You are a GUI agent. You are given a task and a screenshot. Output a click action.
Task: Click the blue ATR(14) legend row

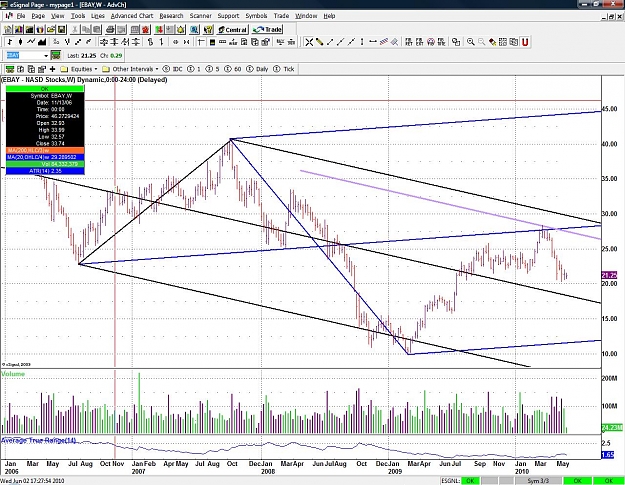[45, 171]
